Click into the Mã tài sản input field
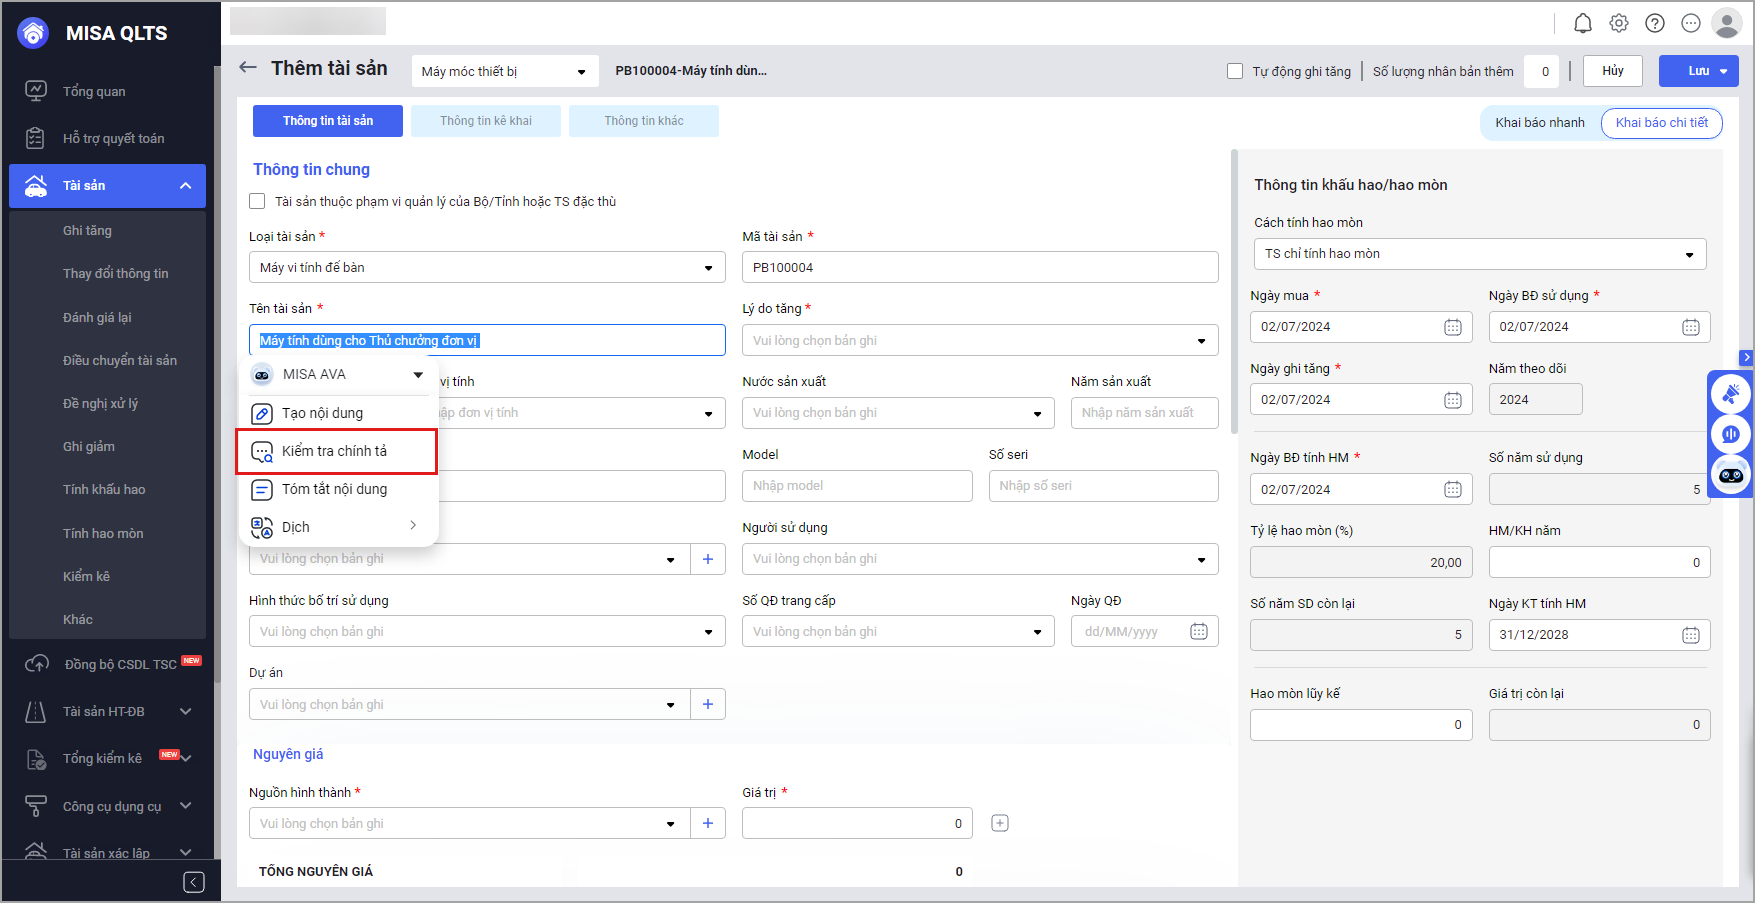The height and width of the screenshot is (903, 1755). pos(979,268)
